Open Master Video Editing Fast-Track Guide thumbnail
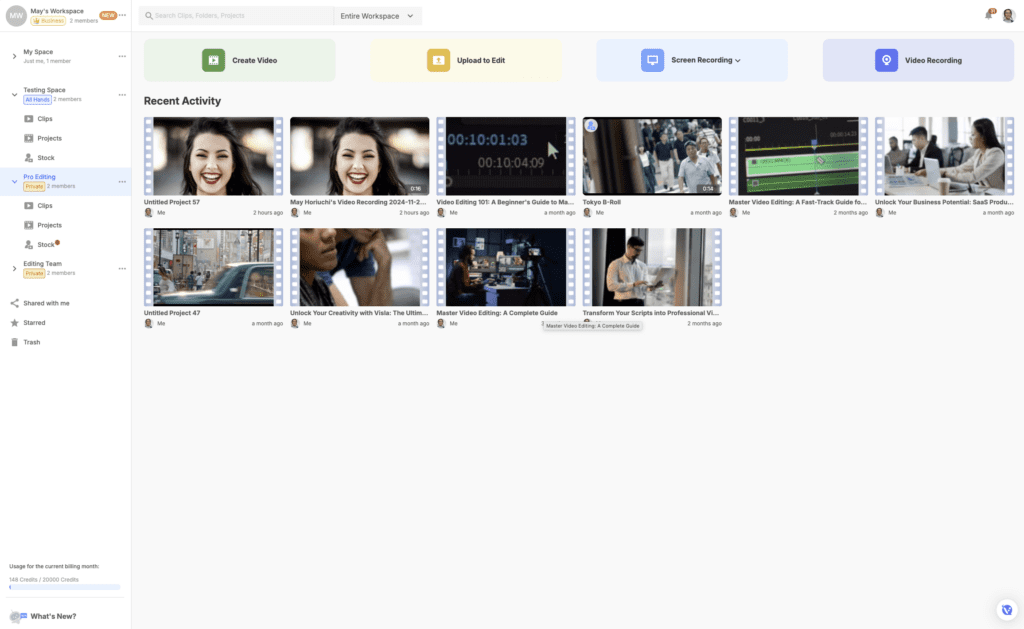Image resolution: width=1024 pixels, height=629 pixels. click(x=799, y=156)
